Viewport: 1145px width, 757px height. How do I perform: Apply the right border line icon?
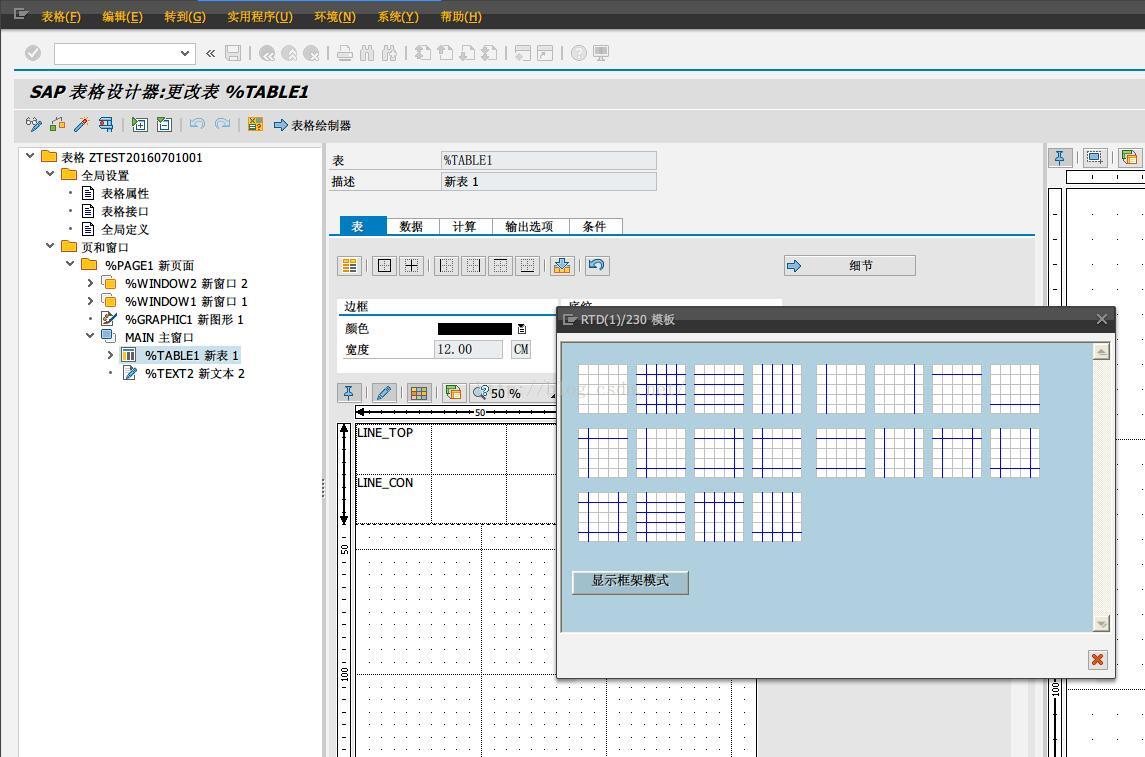(x=473, y=266)
